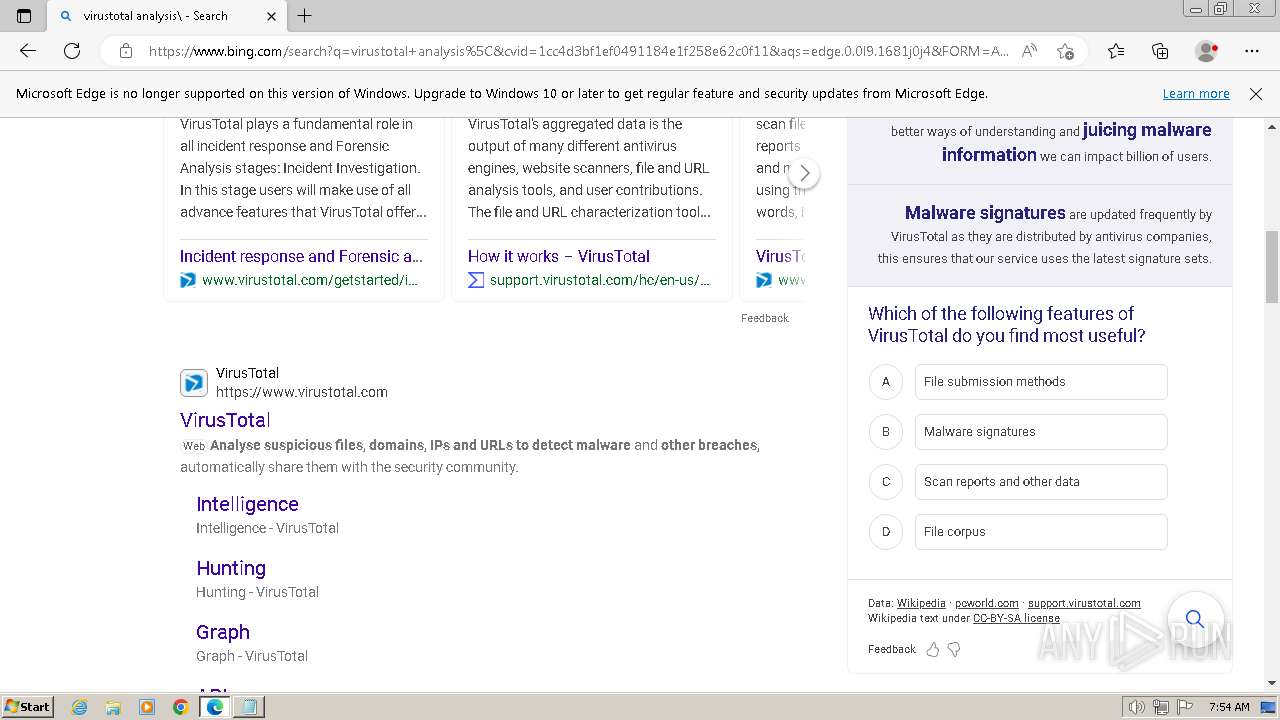Screen dimensions: 1280x720
Task: Select option D radio circle
Action: 885,532
